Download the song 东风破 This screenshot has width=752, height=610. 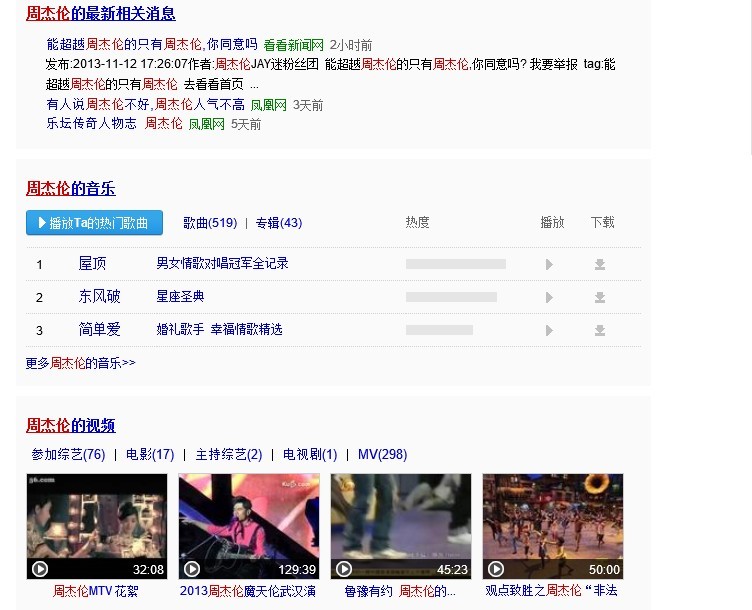tap(599, 297)
